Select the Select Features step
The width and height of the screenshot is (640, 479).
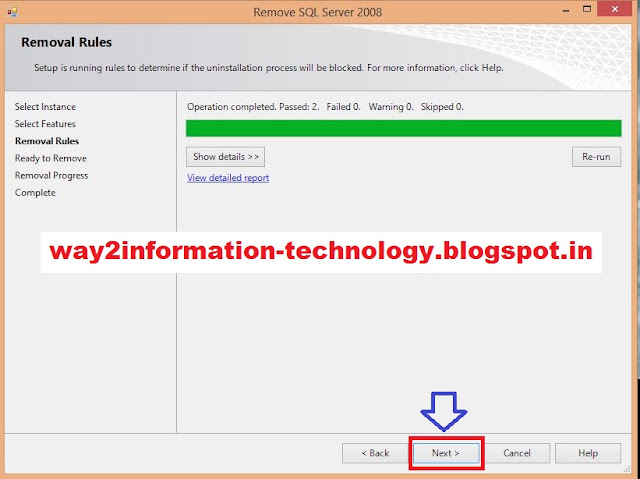pyautogui.click(x=45, y=124)
